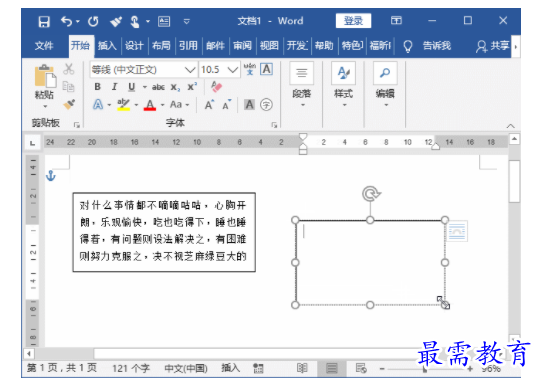Toggle Italic formatting

(x=114, y=87)
